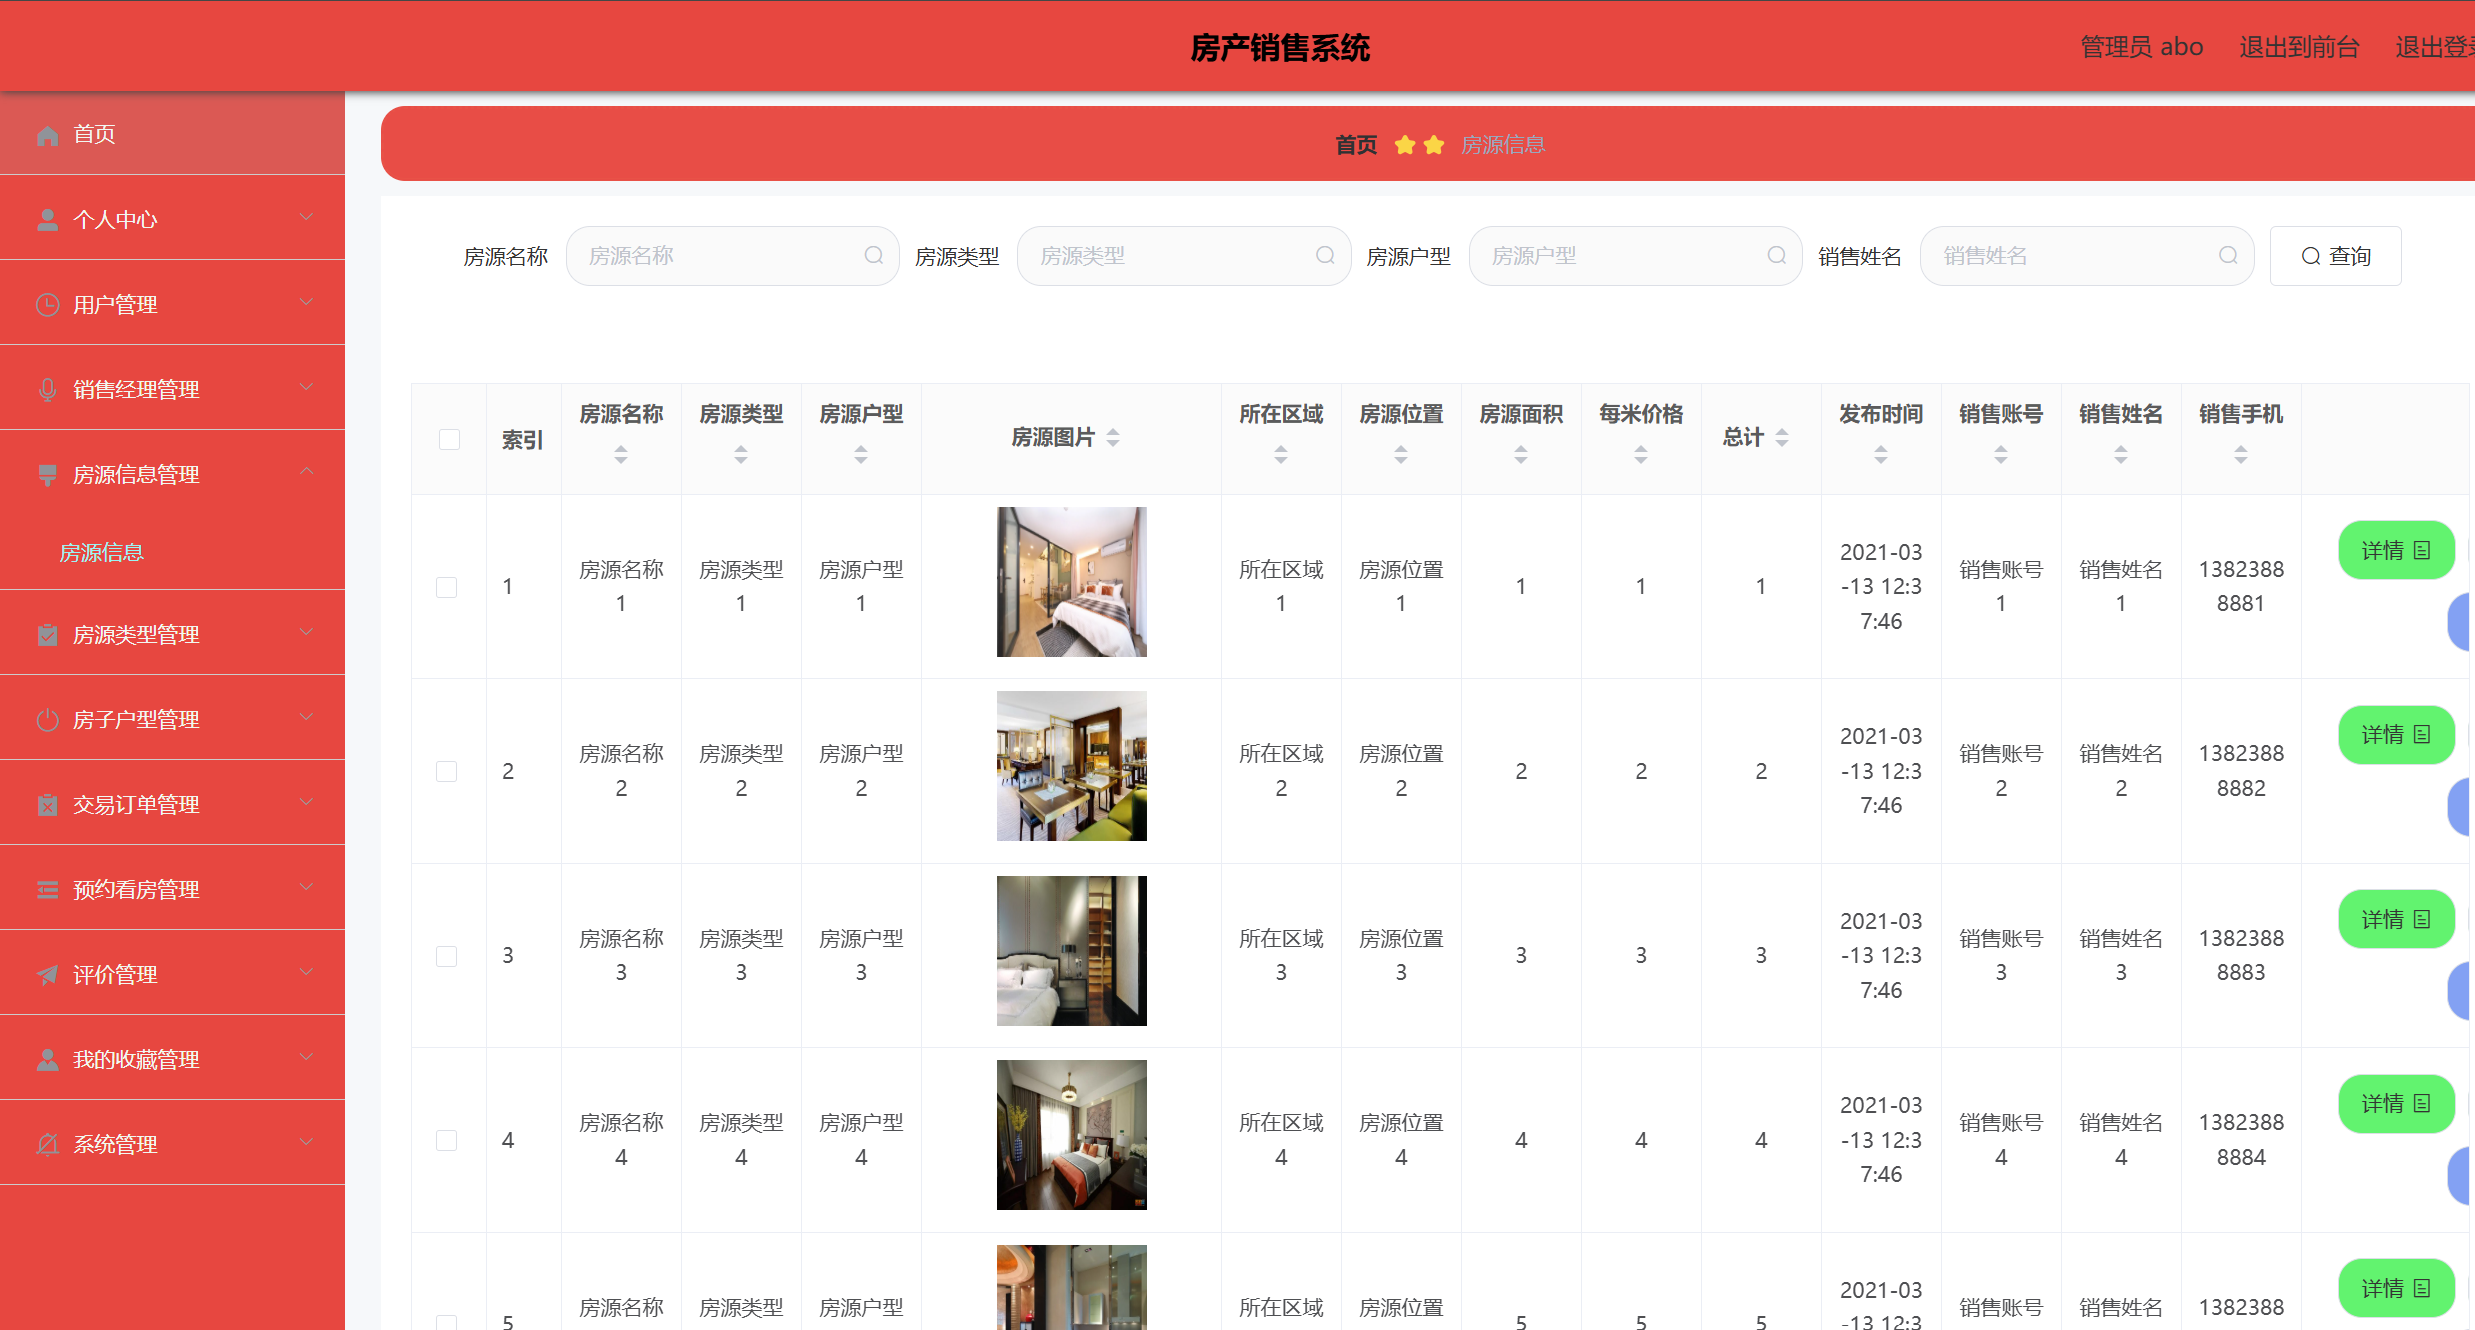Click the clock icon beside 用户管理

[x=47, y=305]
